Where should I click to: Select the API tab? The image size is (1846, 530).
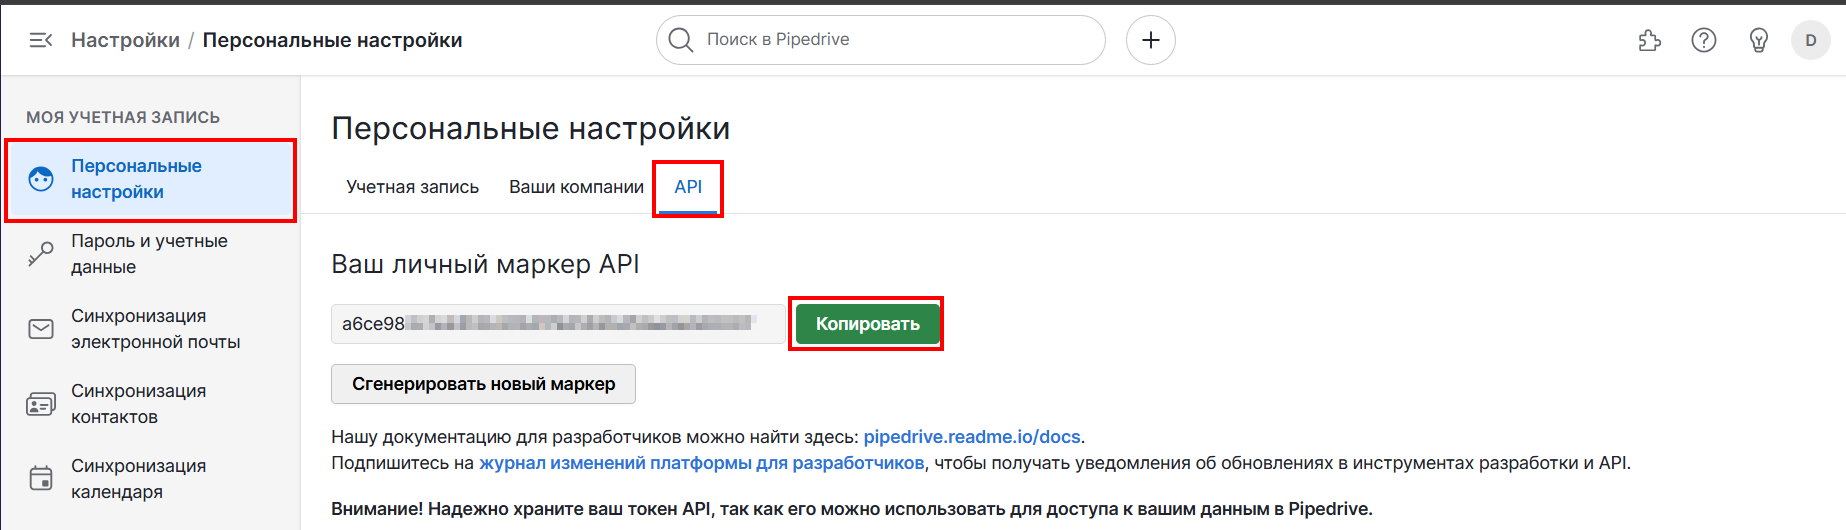pyautogui.click(x=688, y=187)
